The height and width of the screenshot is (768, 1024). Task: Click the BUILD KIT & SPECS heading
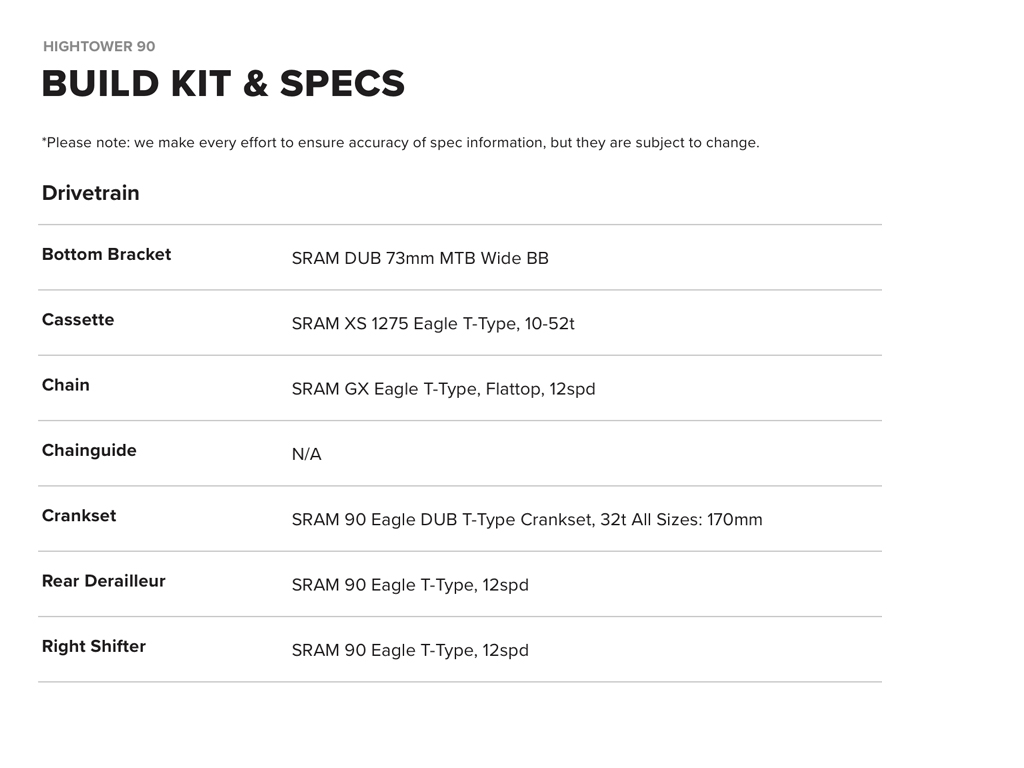[x=223, y=84]
